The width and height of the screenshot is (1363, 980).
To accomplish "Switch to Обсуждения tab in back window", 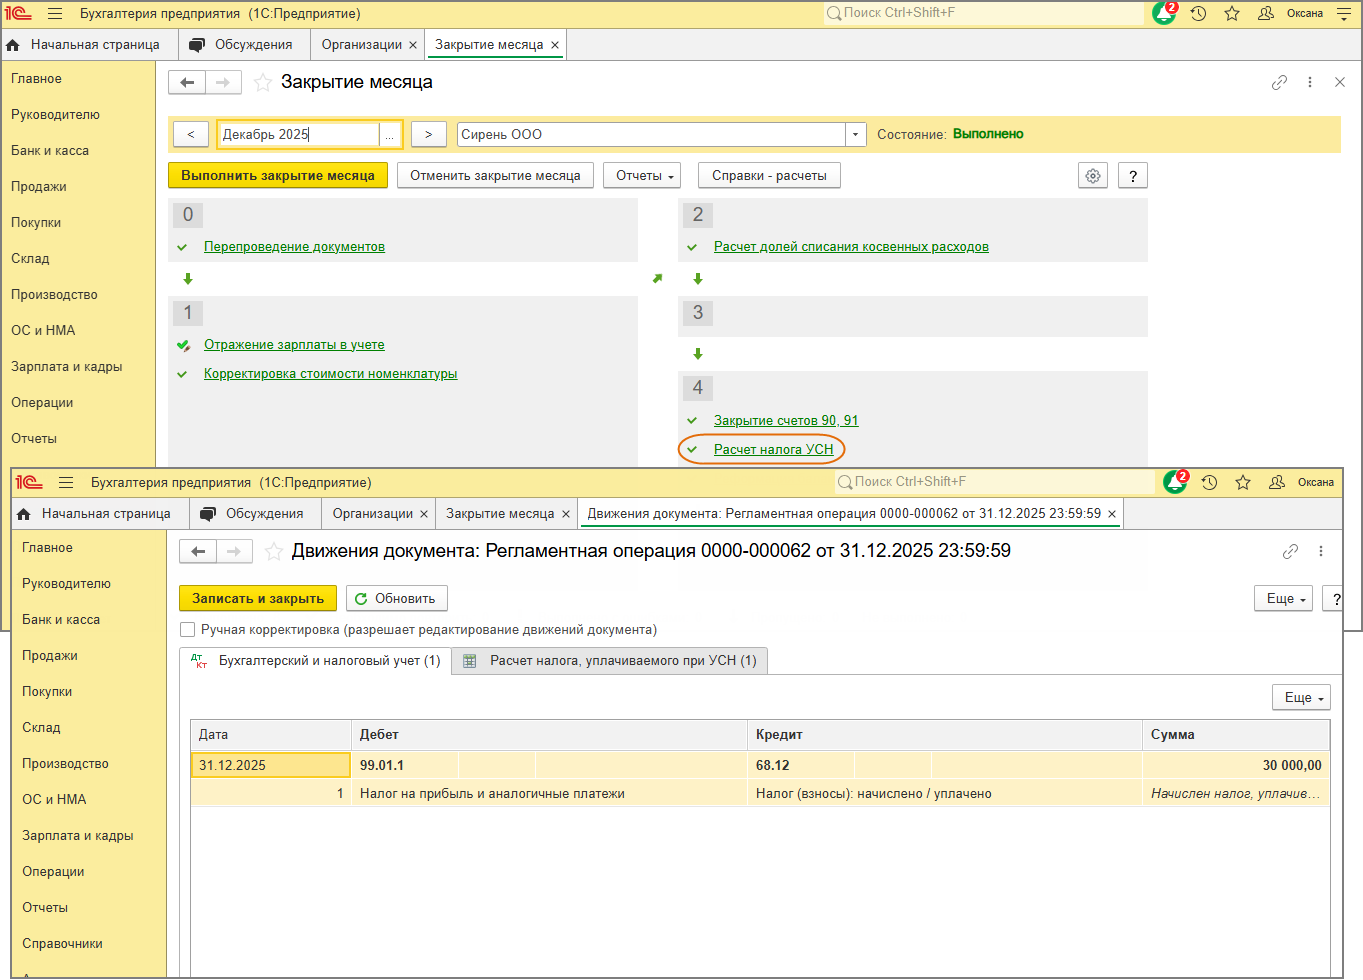I will point(241,45).
